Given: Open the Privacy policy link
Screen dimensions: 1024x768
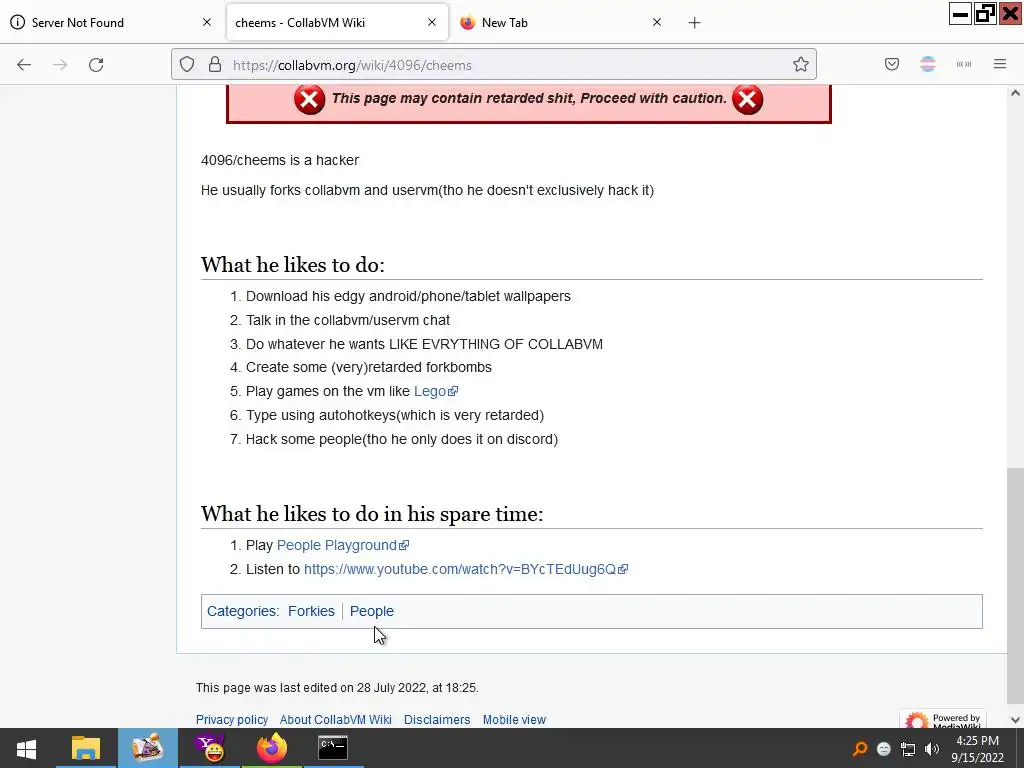Looking at the screenshot, I should pos(232,720).
